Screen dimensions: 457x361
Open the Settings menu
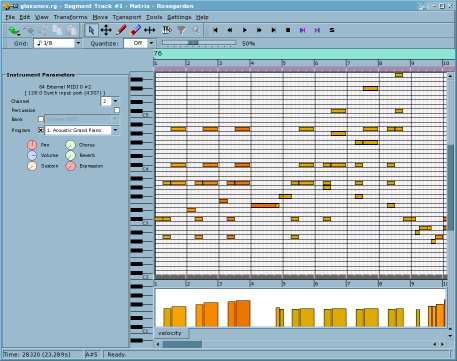(x=179, y=17)
